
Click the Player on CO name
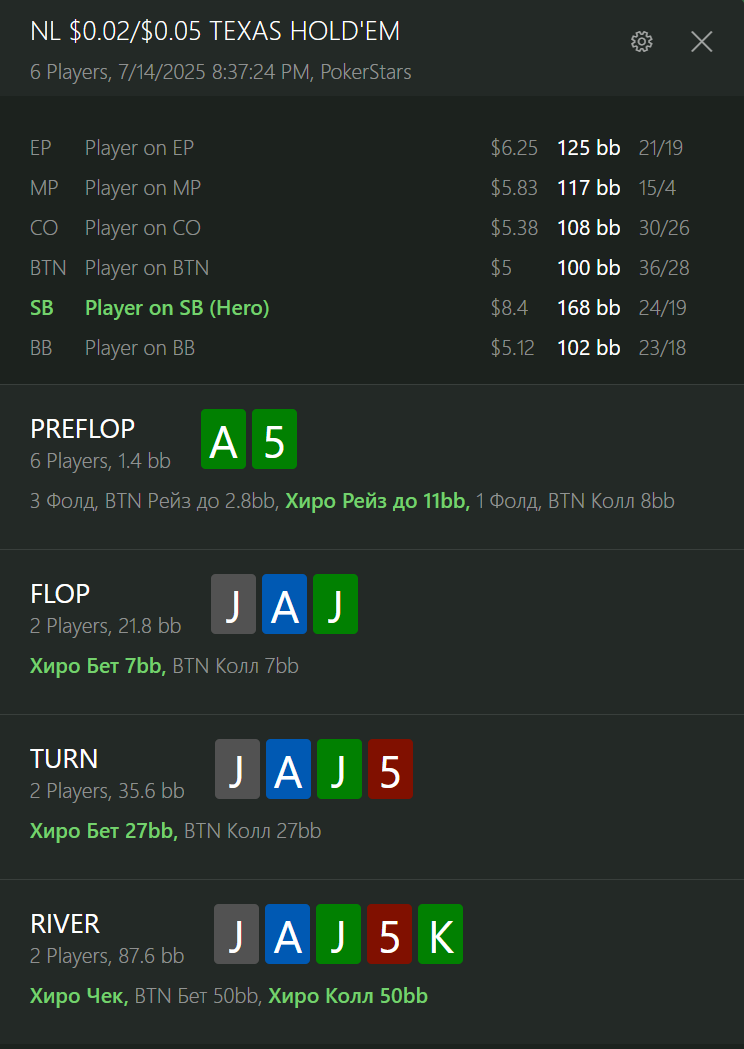point(143,228)
